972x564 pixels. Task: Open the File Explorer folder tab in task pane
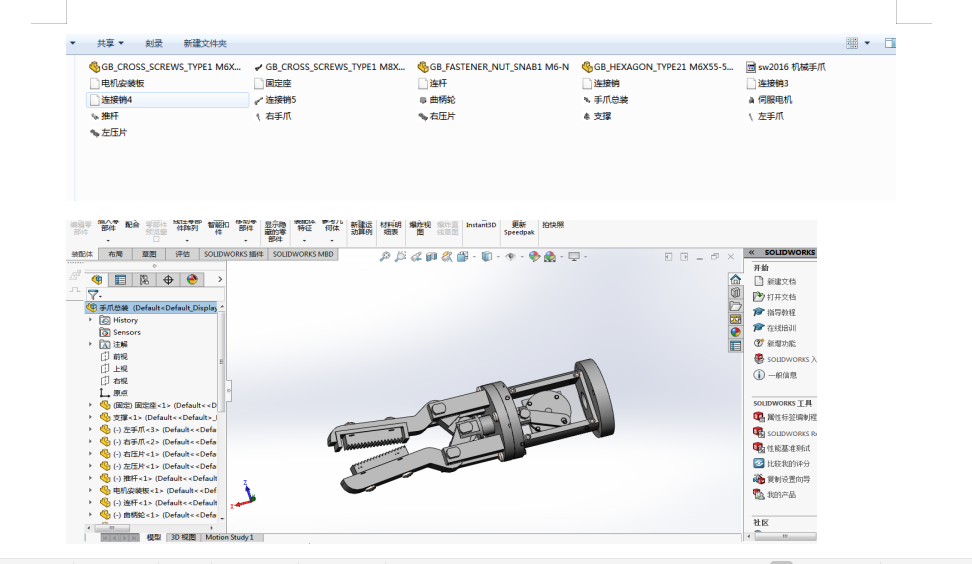[x=735, y=306]
